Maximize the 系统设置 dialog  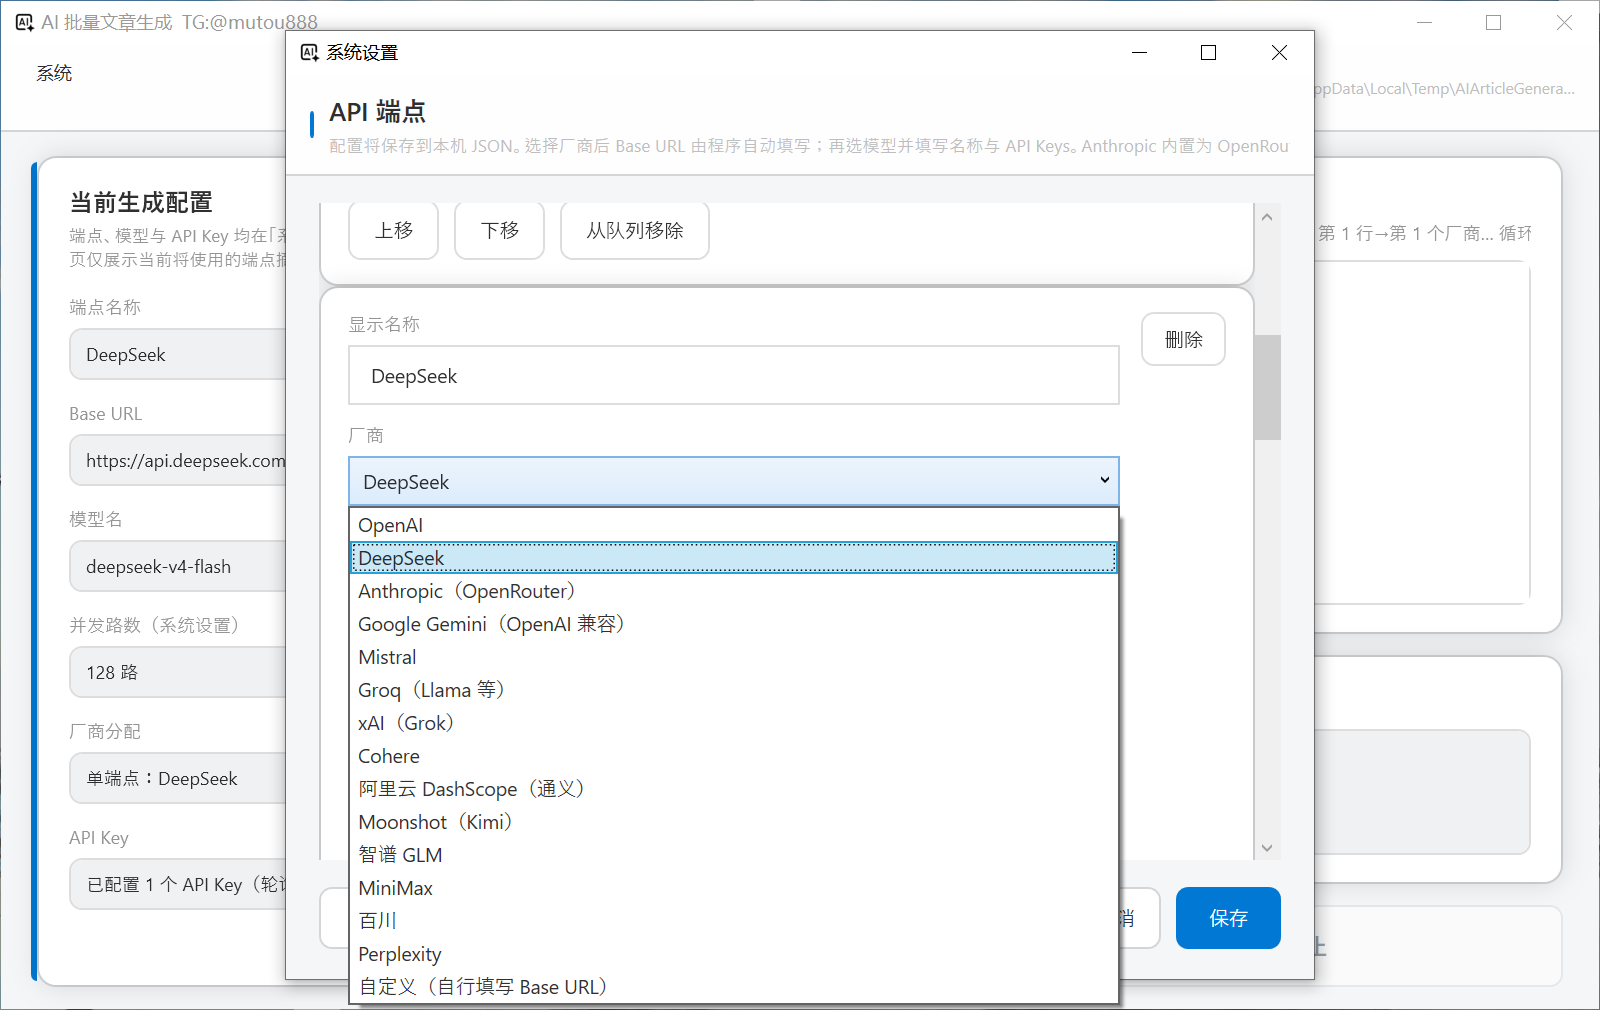coord(1209,53)
